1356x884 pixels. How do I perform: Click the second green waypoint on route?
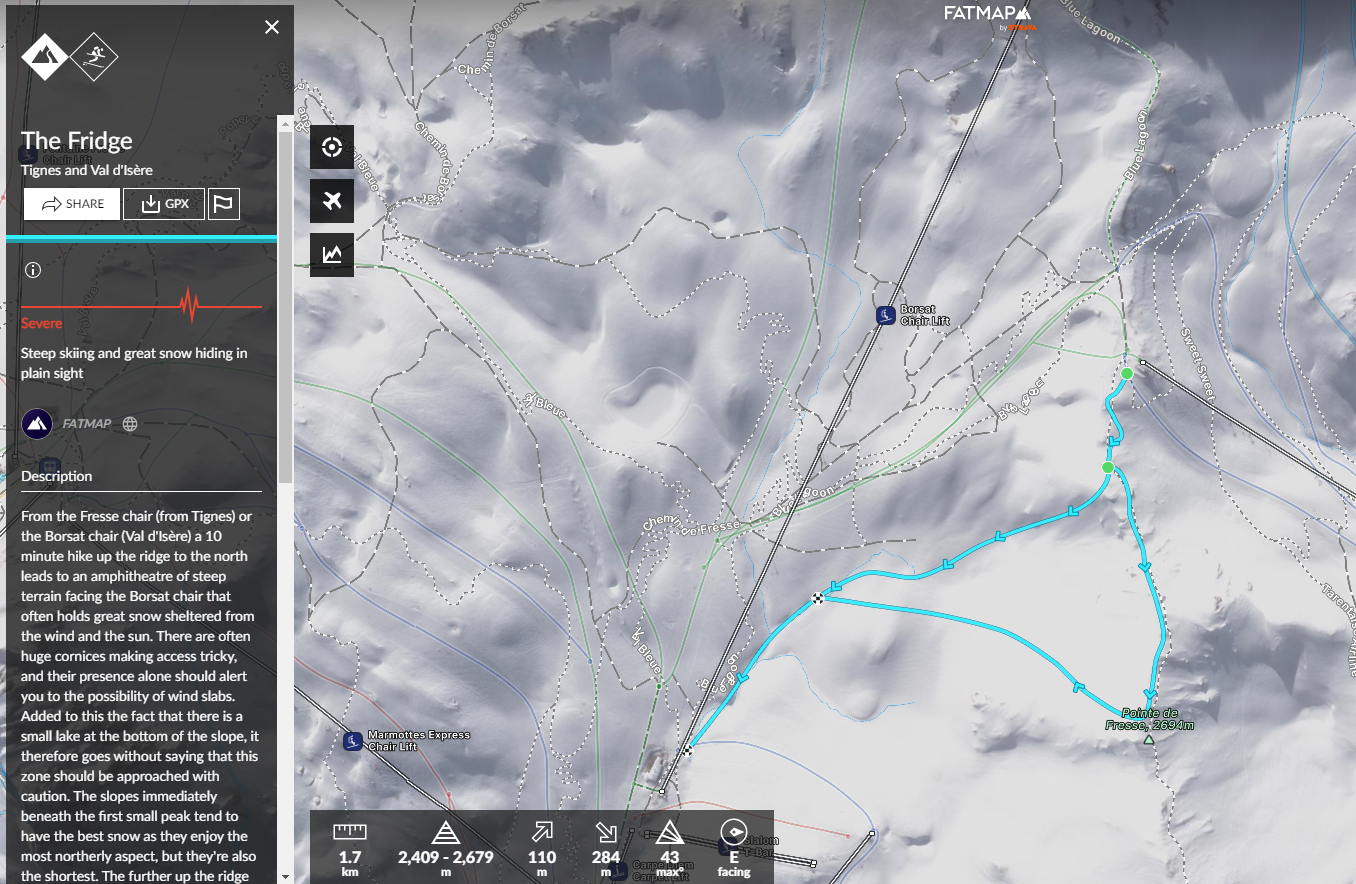[1107, 467]
